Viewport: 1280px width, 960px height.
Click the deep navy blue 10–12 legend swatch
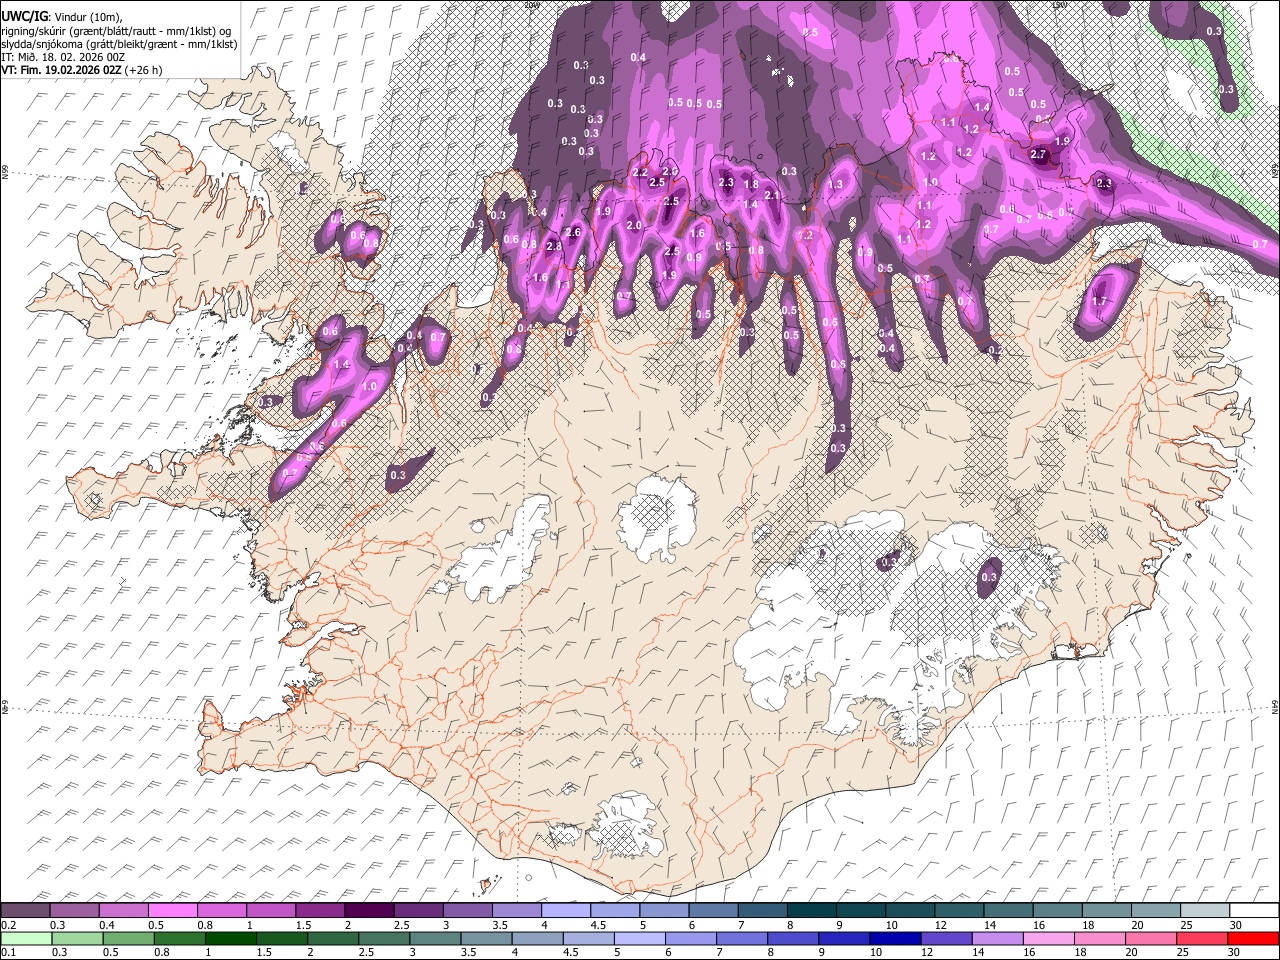pyautogui.click(x=895, y=939)
